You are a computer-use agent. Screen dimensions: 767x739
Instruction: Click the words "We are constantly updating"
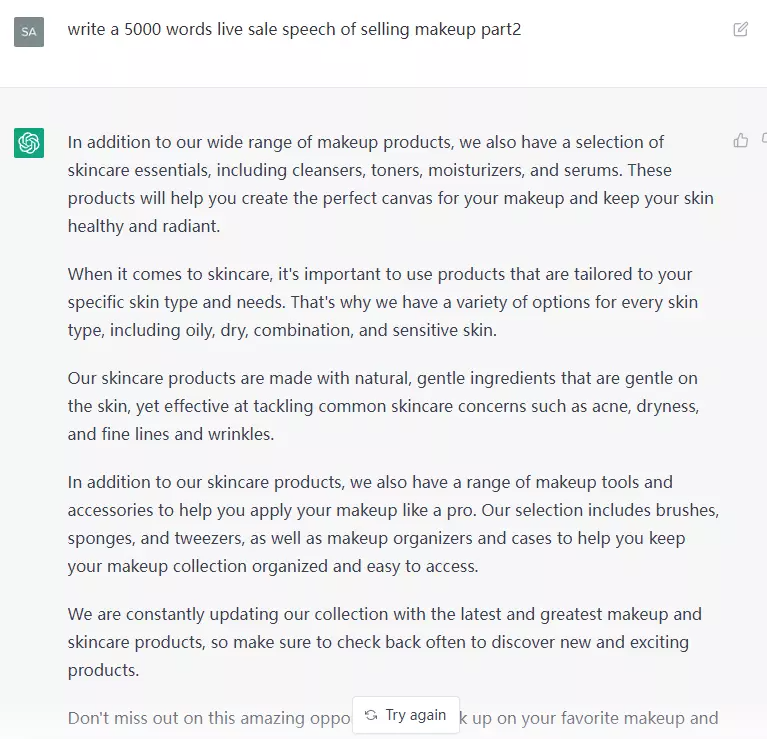tap(166, 614)
